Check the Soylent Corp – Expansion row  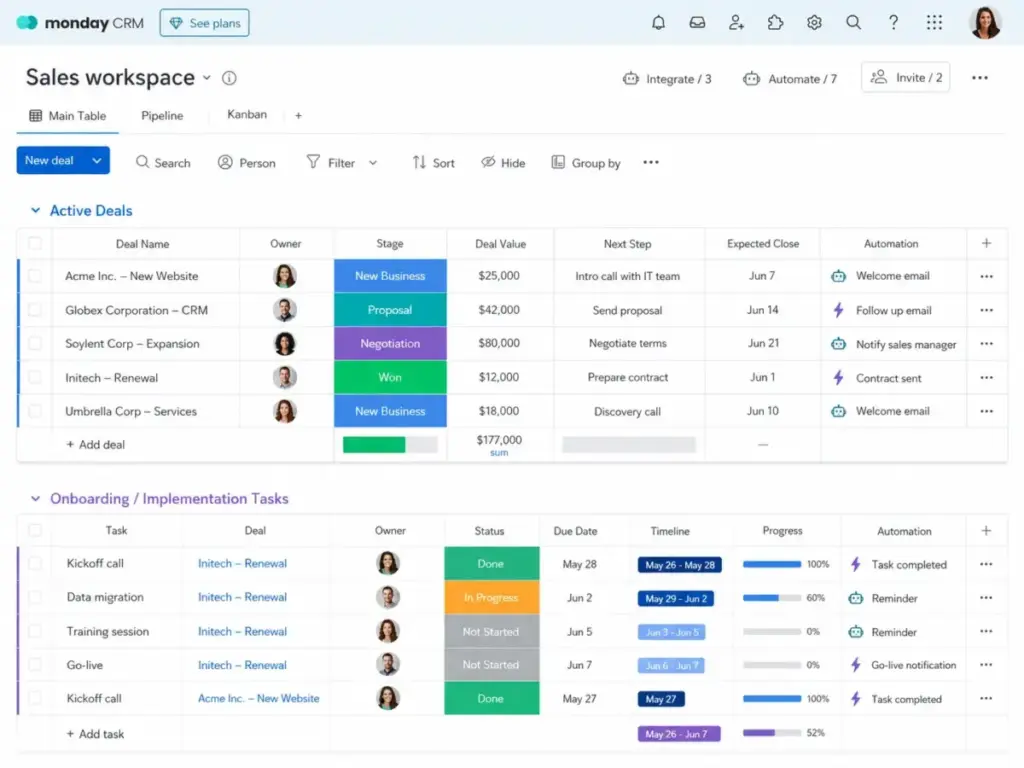[x=35, y=344]
